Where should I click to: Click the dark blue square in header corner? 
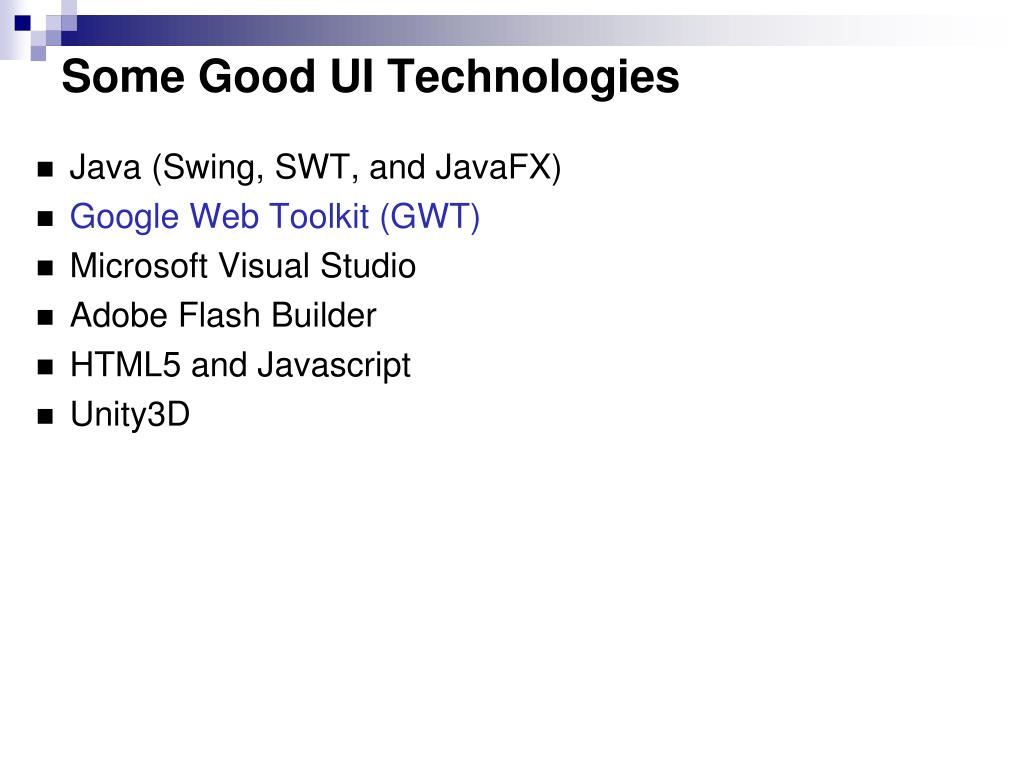(x=23, y=23)
